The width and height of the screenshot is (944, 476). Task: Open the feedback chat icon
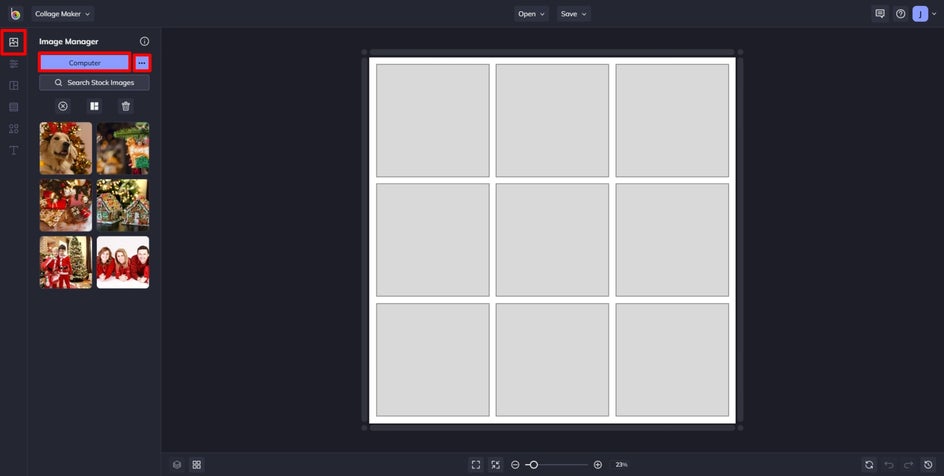(x=880, y=14)
